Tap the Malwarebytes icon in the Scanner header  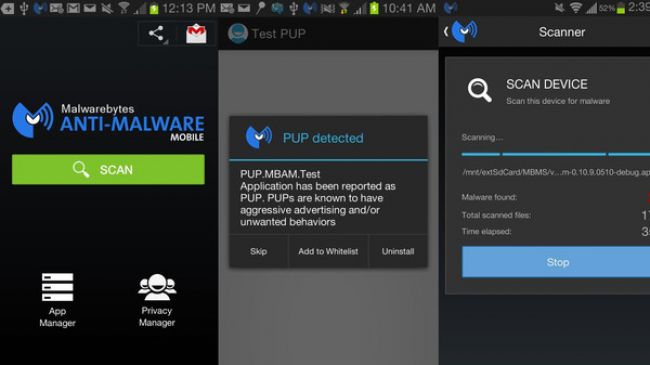click(x=464, y=31)
